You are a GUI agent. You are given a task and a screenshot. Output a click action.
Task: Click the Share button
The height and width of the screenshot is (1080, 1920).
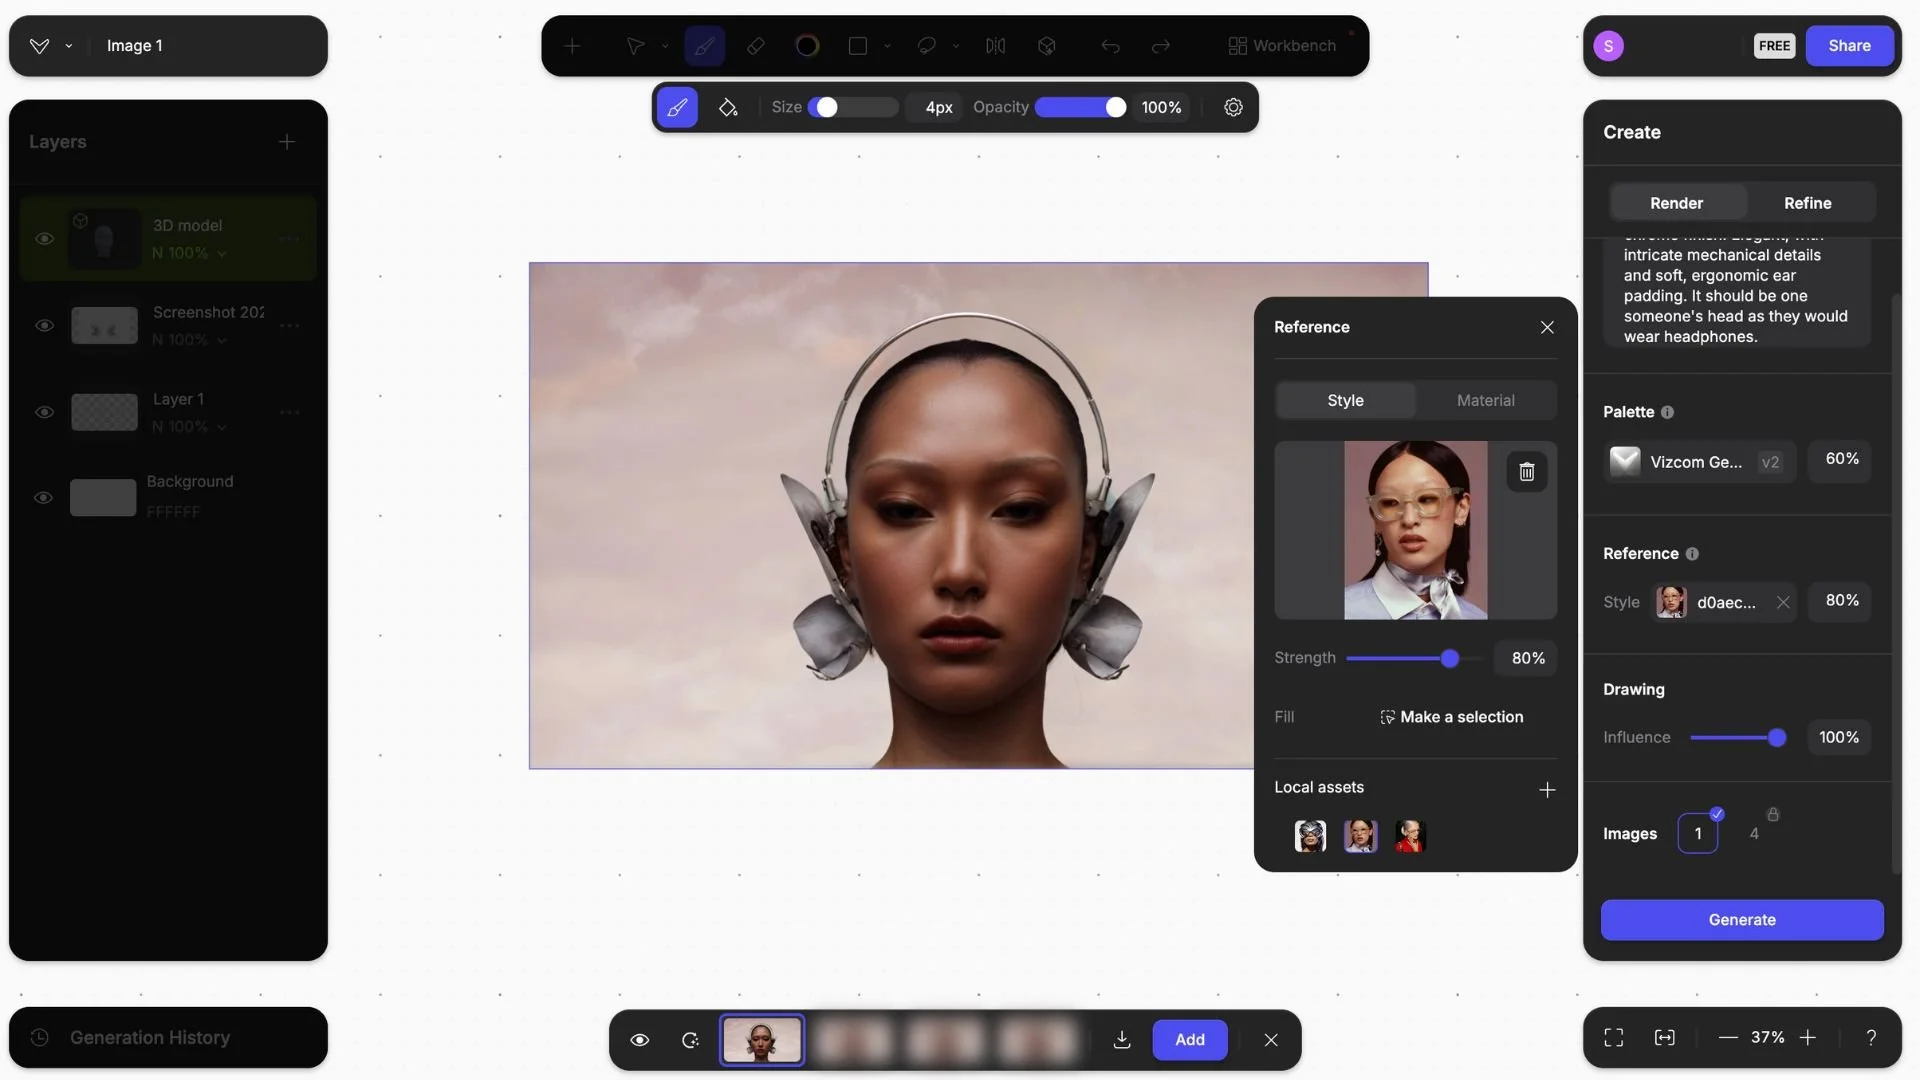click(x=1849, y=46)
